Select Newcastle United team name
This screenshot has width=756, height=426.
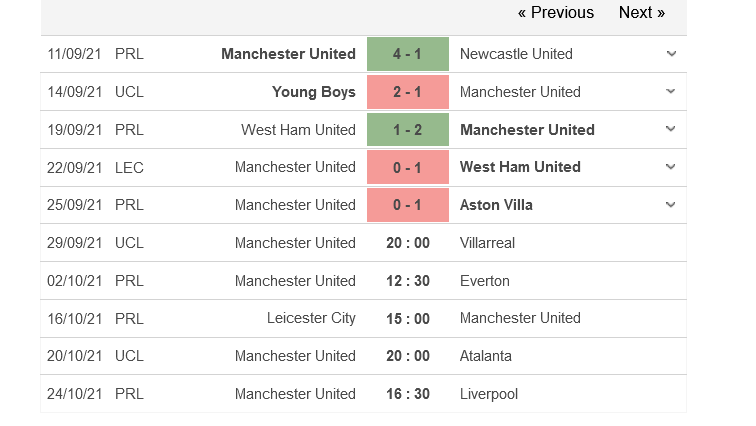[516, 54]
